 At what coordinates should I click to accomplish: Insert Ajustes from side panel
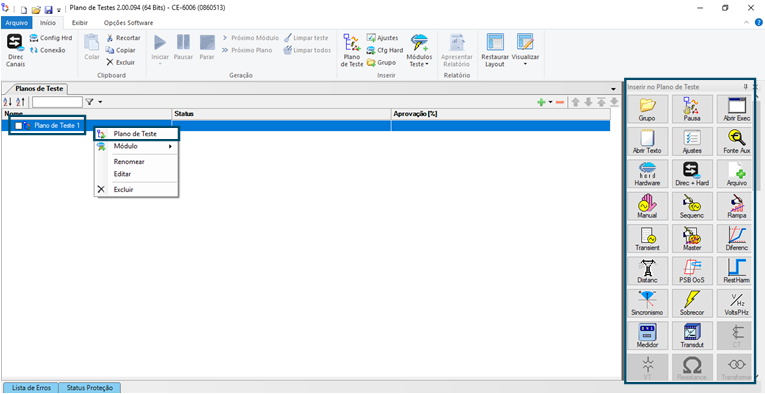[692, 141]
